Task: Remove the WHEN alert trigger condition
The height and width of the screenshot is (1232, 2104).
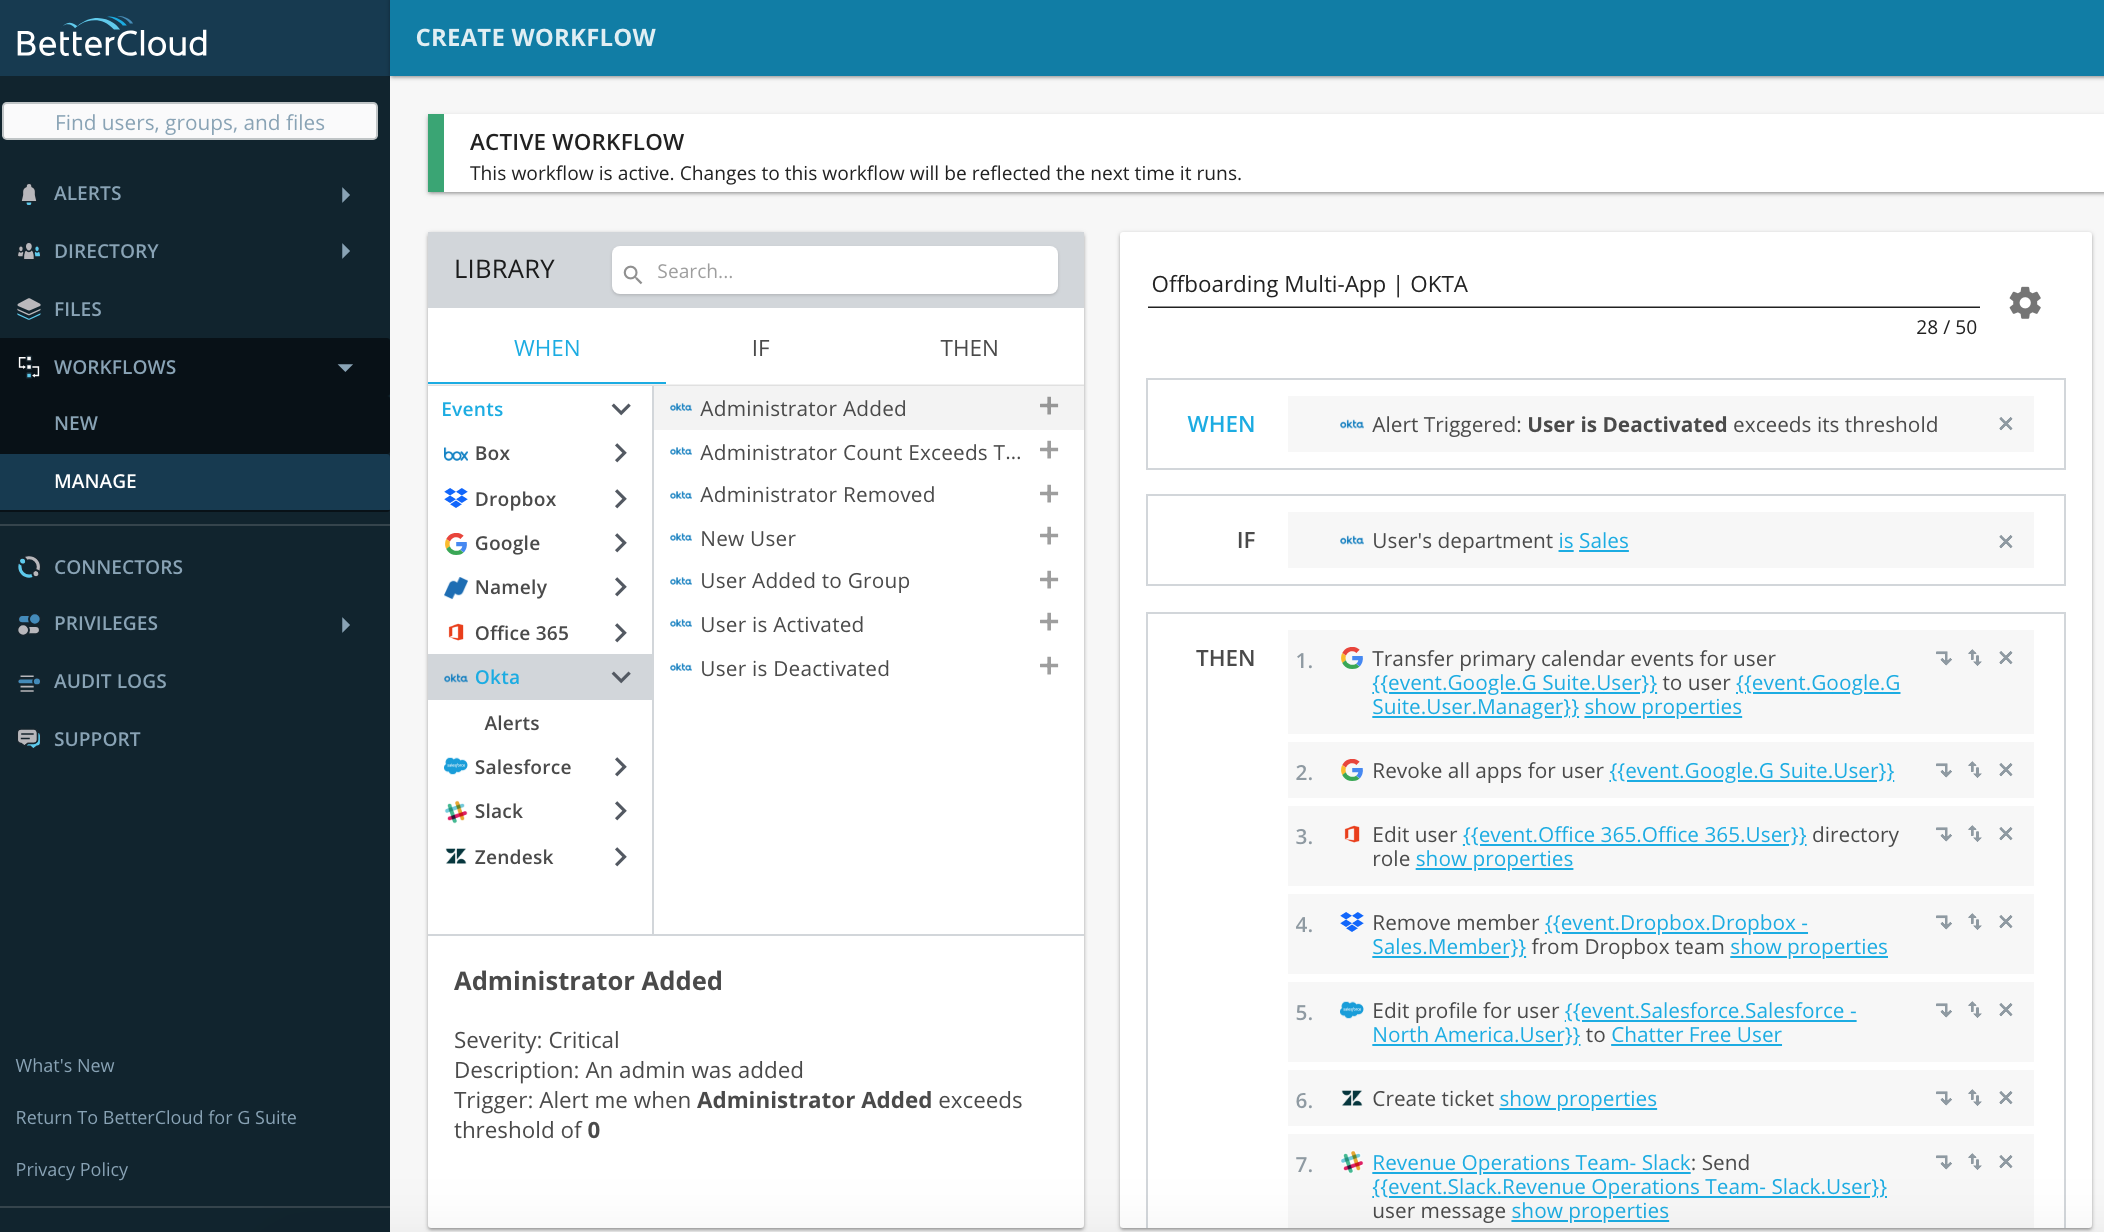Action: tap(2005, 424)
